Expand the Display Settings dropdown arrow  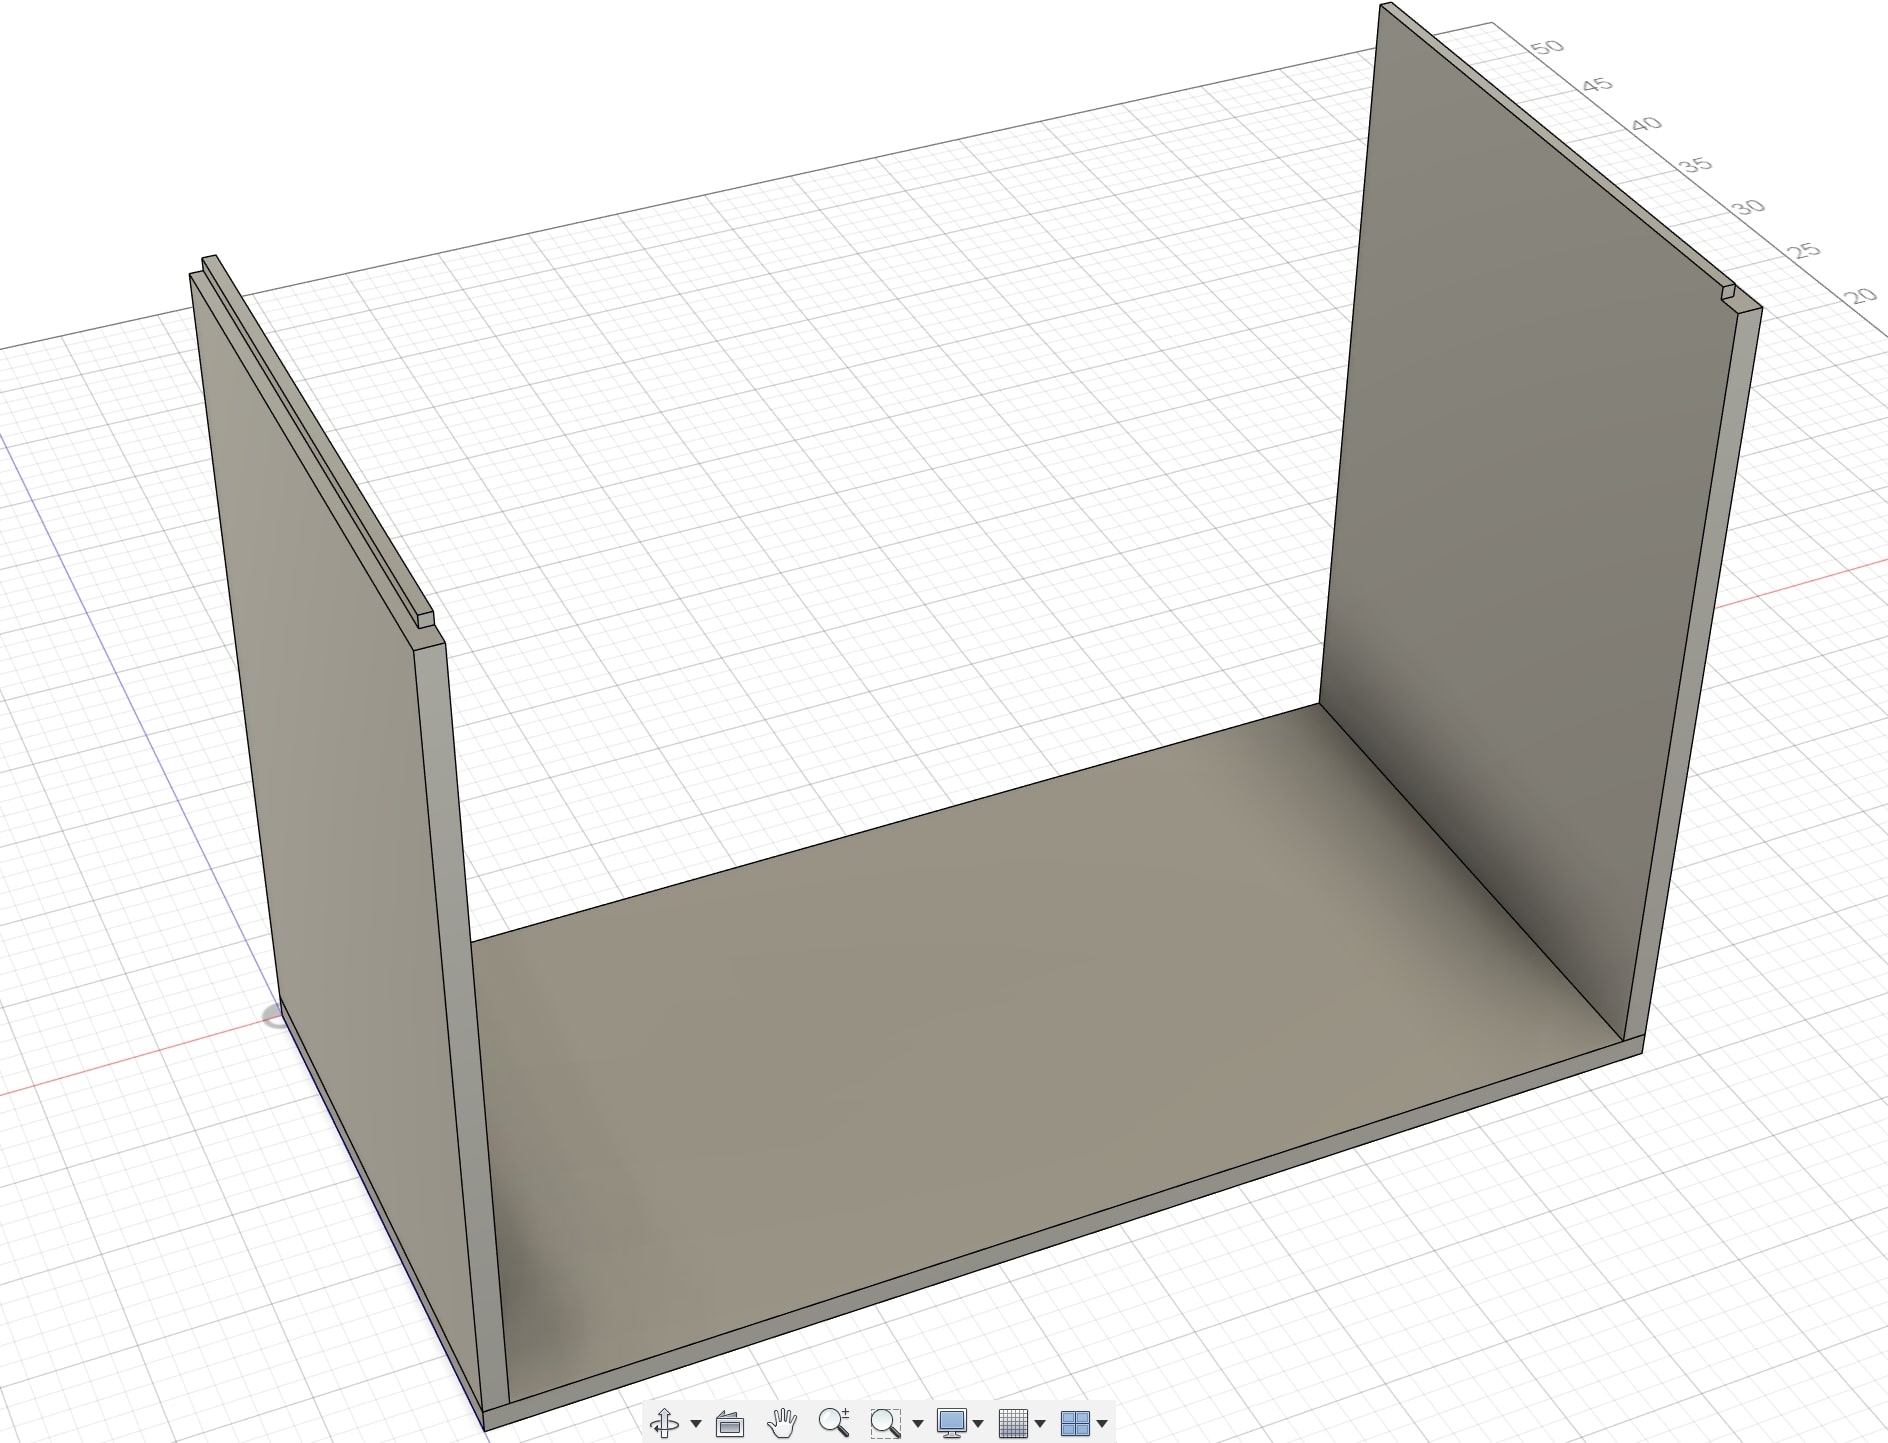click(978, 1423)
